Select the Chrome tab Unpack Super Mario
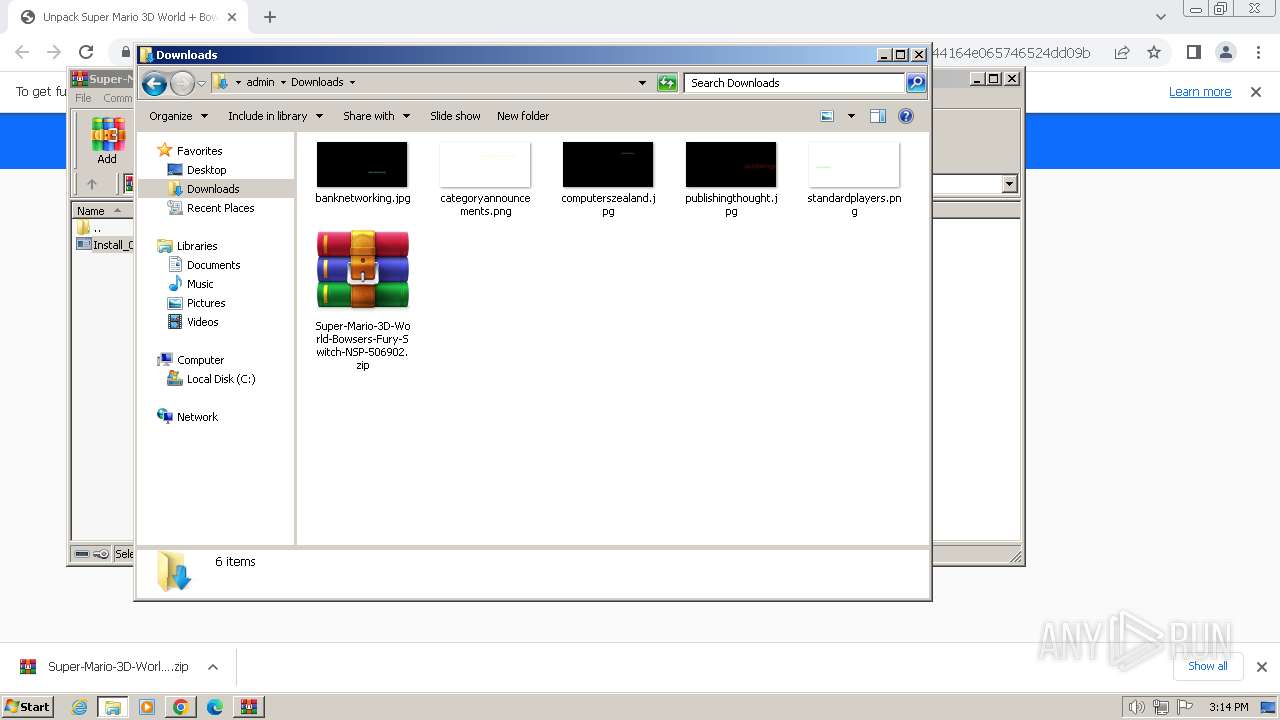Screen dimensions: 1280x720 (128, 17)
